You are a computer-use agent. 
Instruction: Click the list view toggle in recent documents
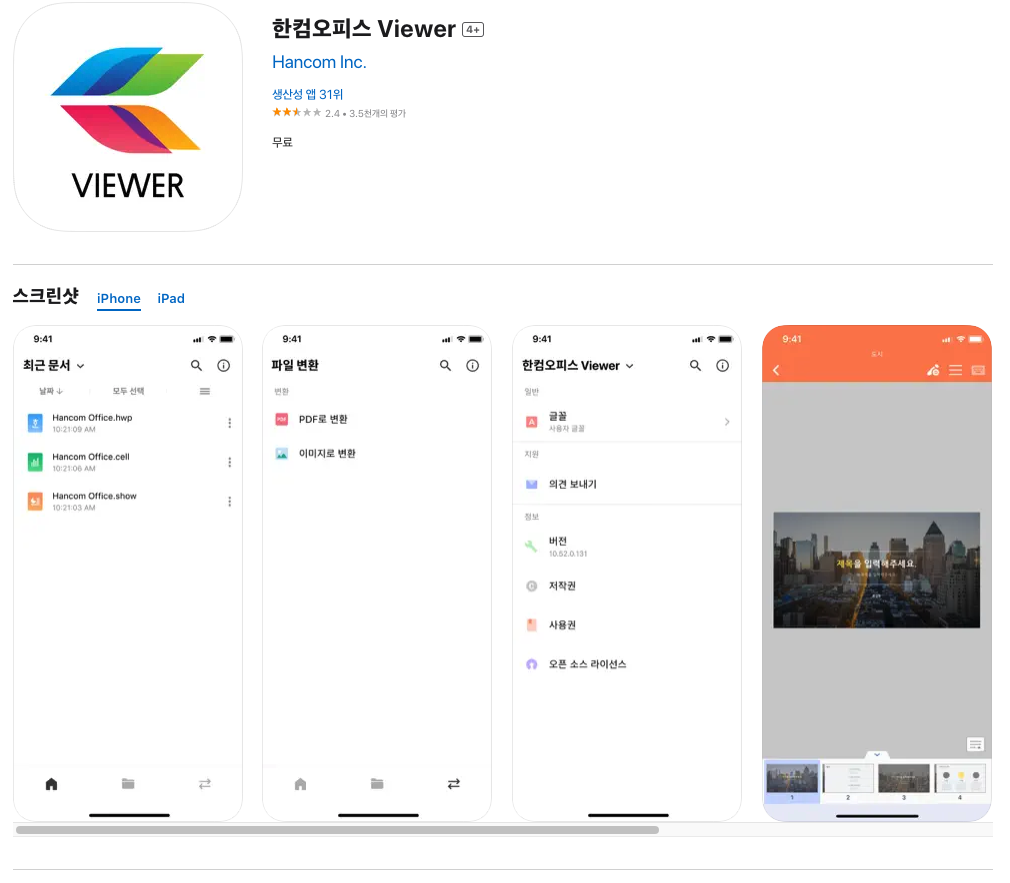[x=205, y=391]
